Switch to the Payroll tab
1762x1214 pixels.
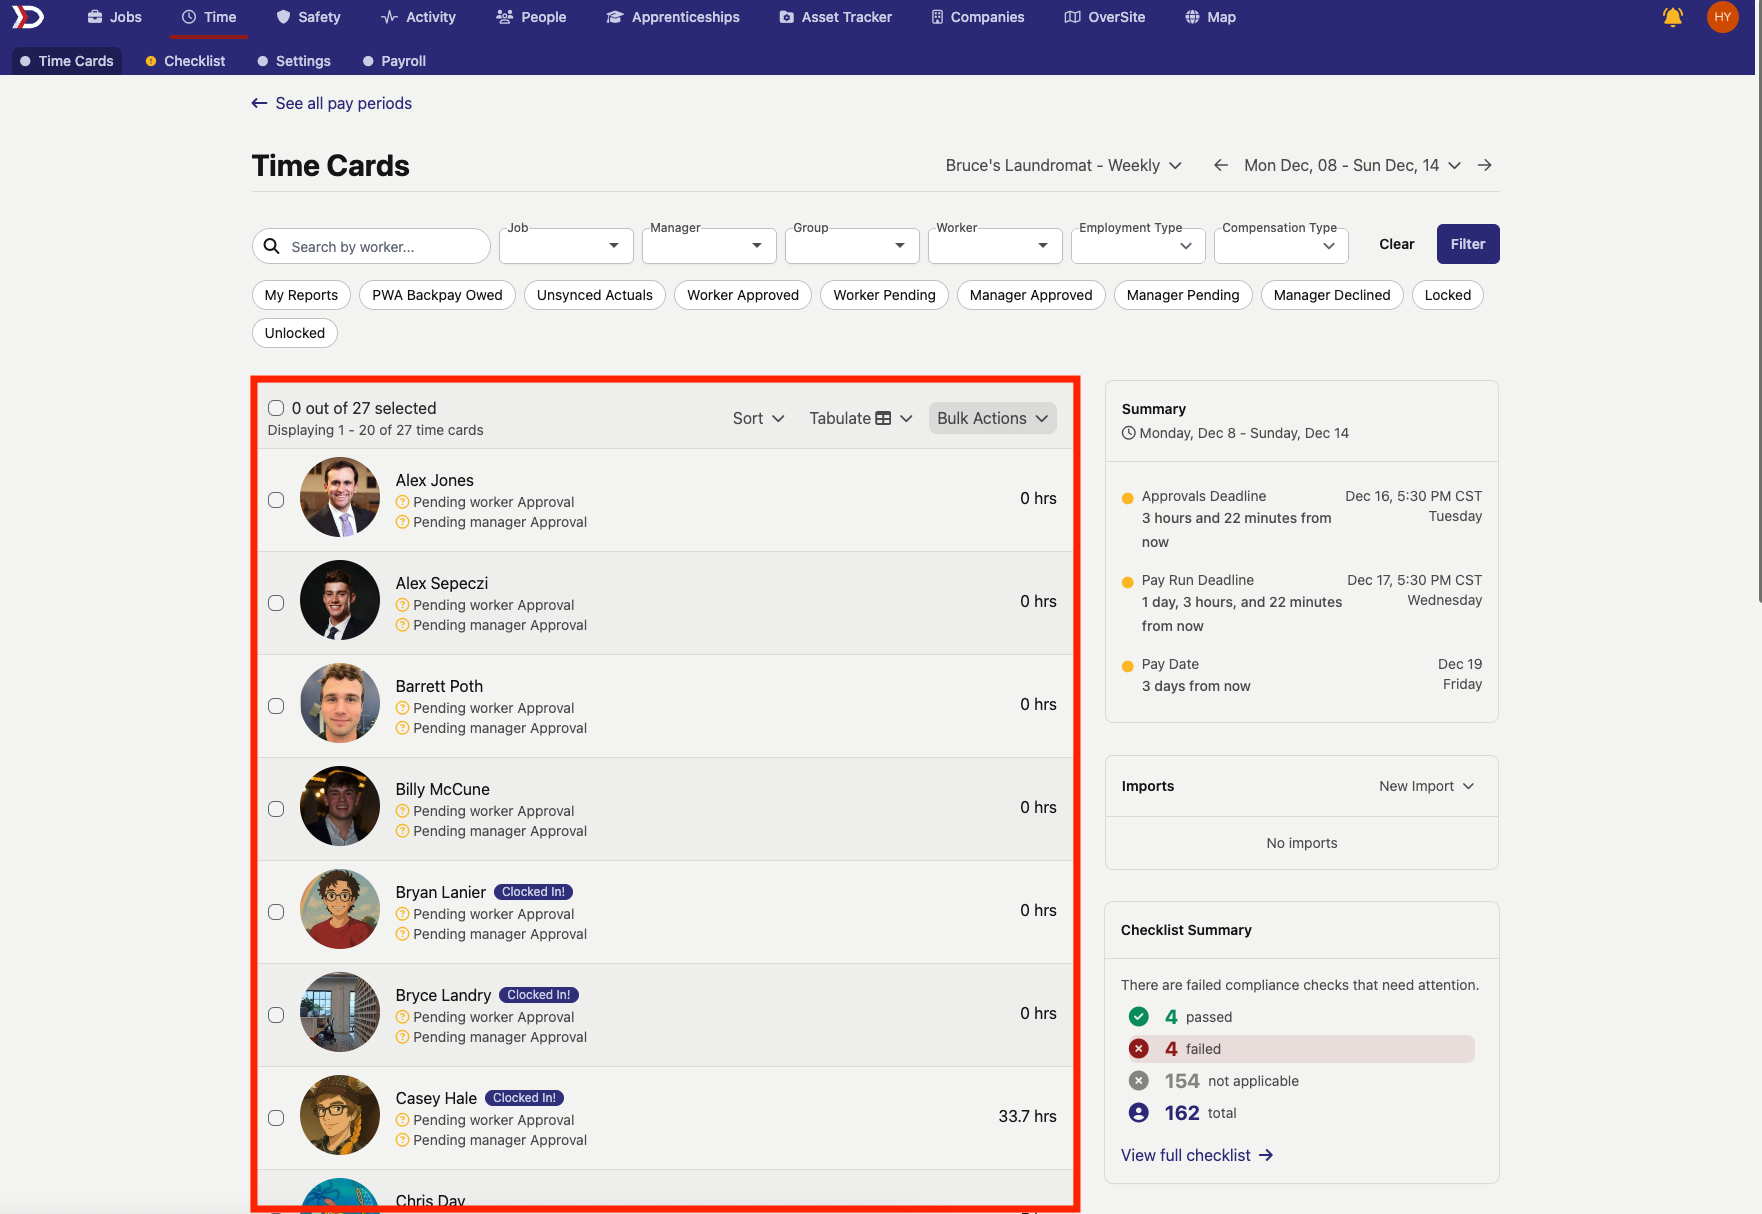(x=394, y=61)
